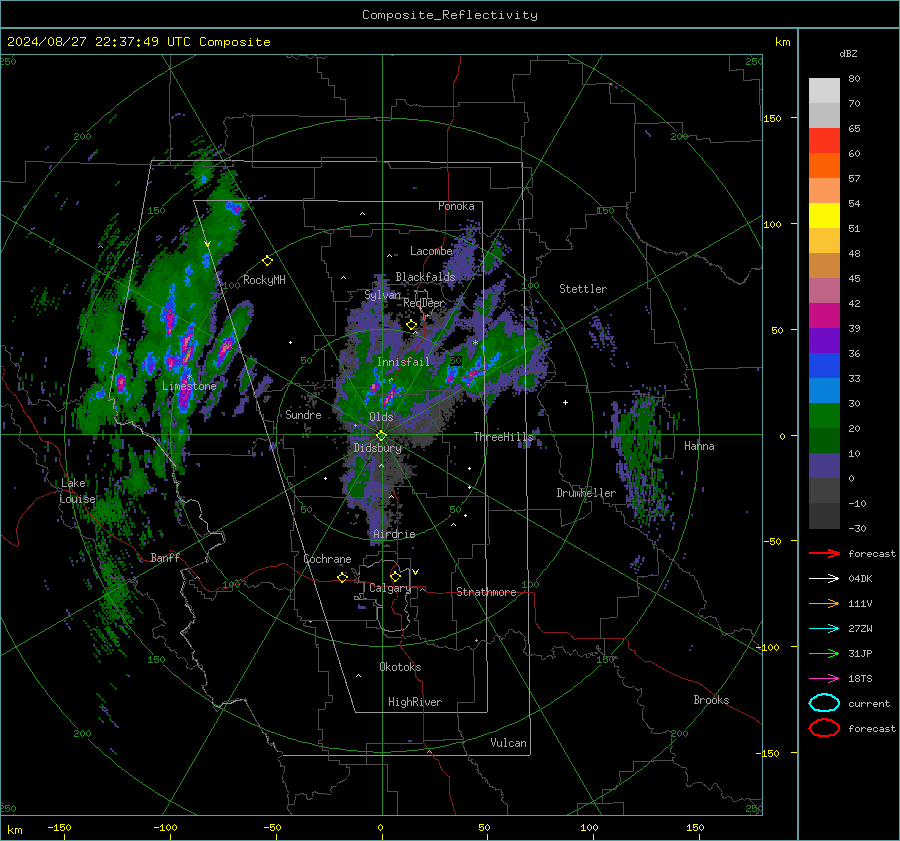The height and width of the screenshot is (841, 900).
Task: Select the white 04DK arrow legend icon
Action: 824,579
